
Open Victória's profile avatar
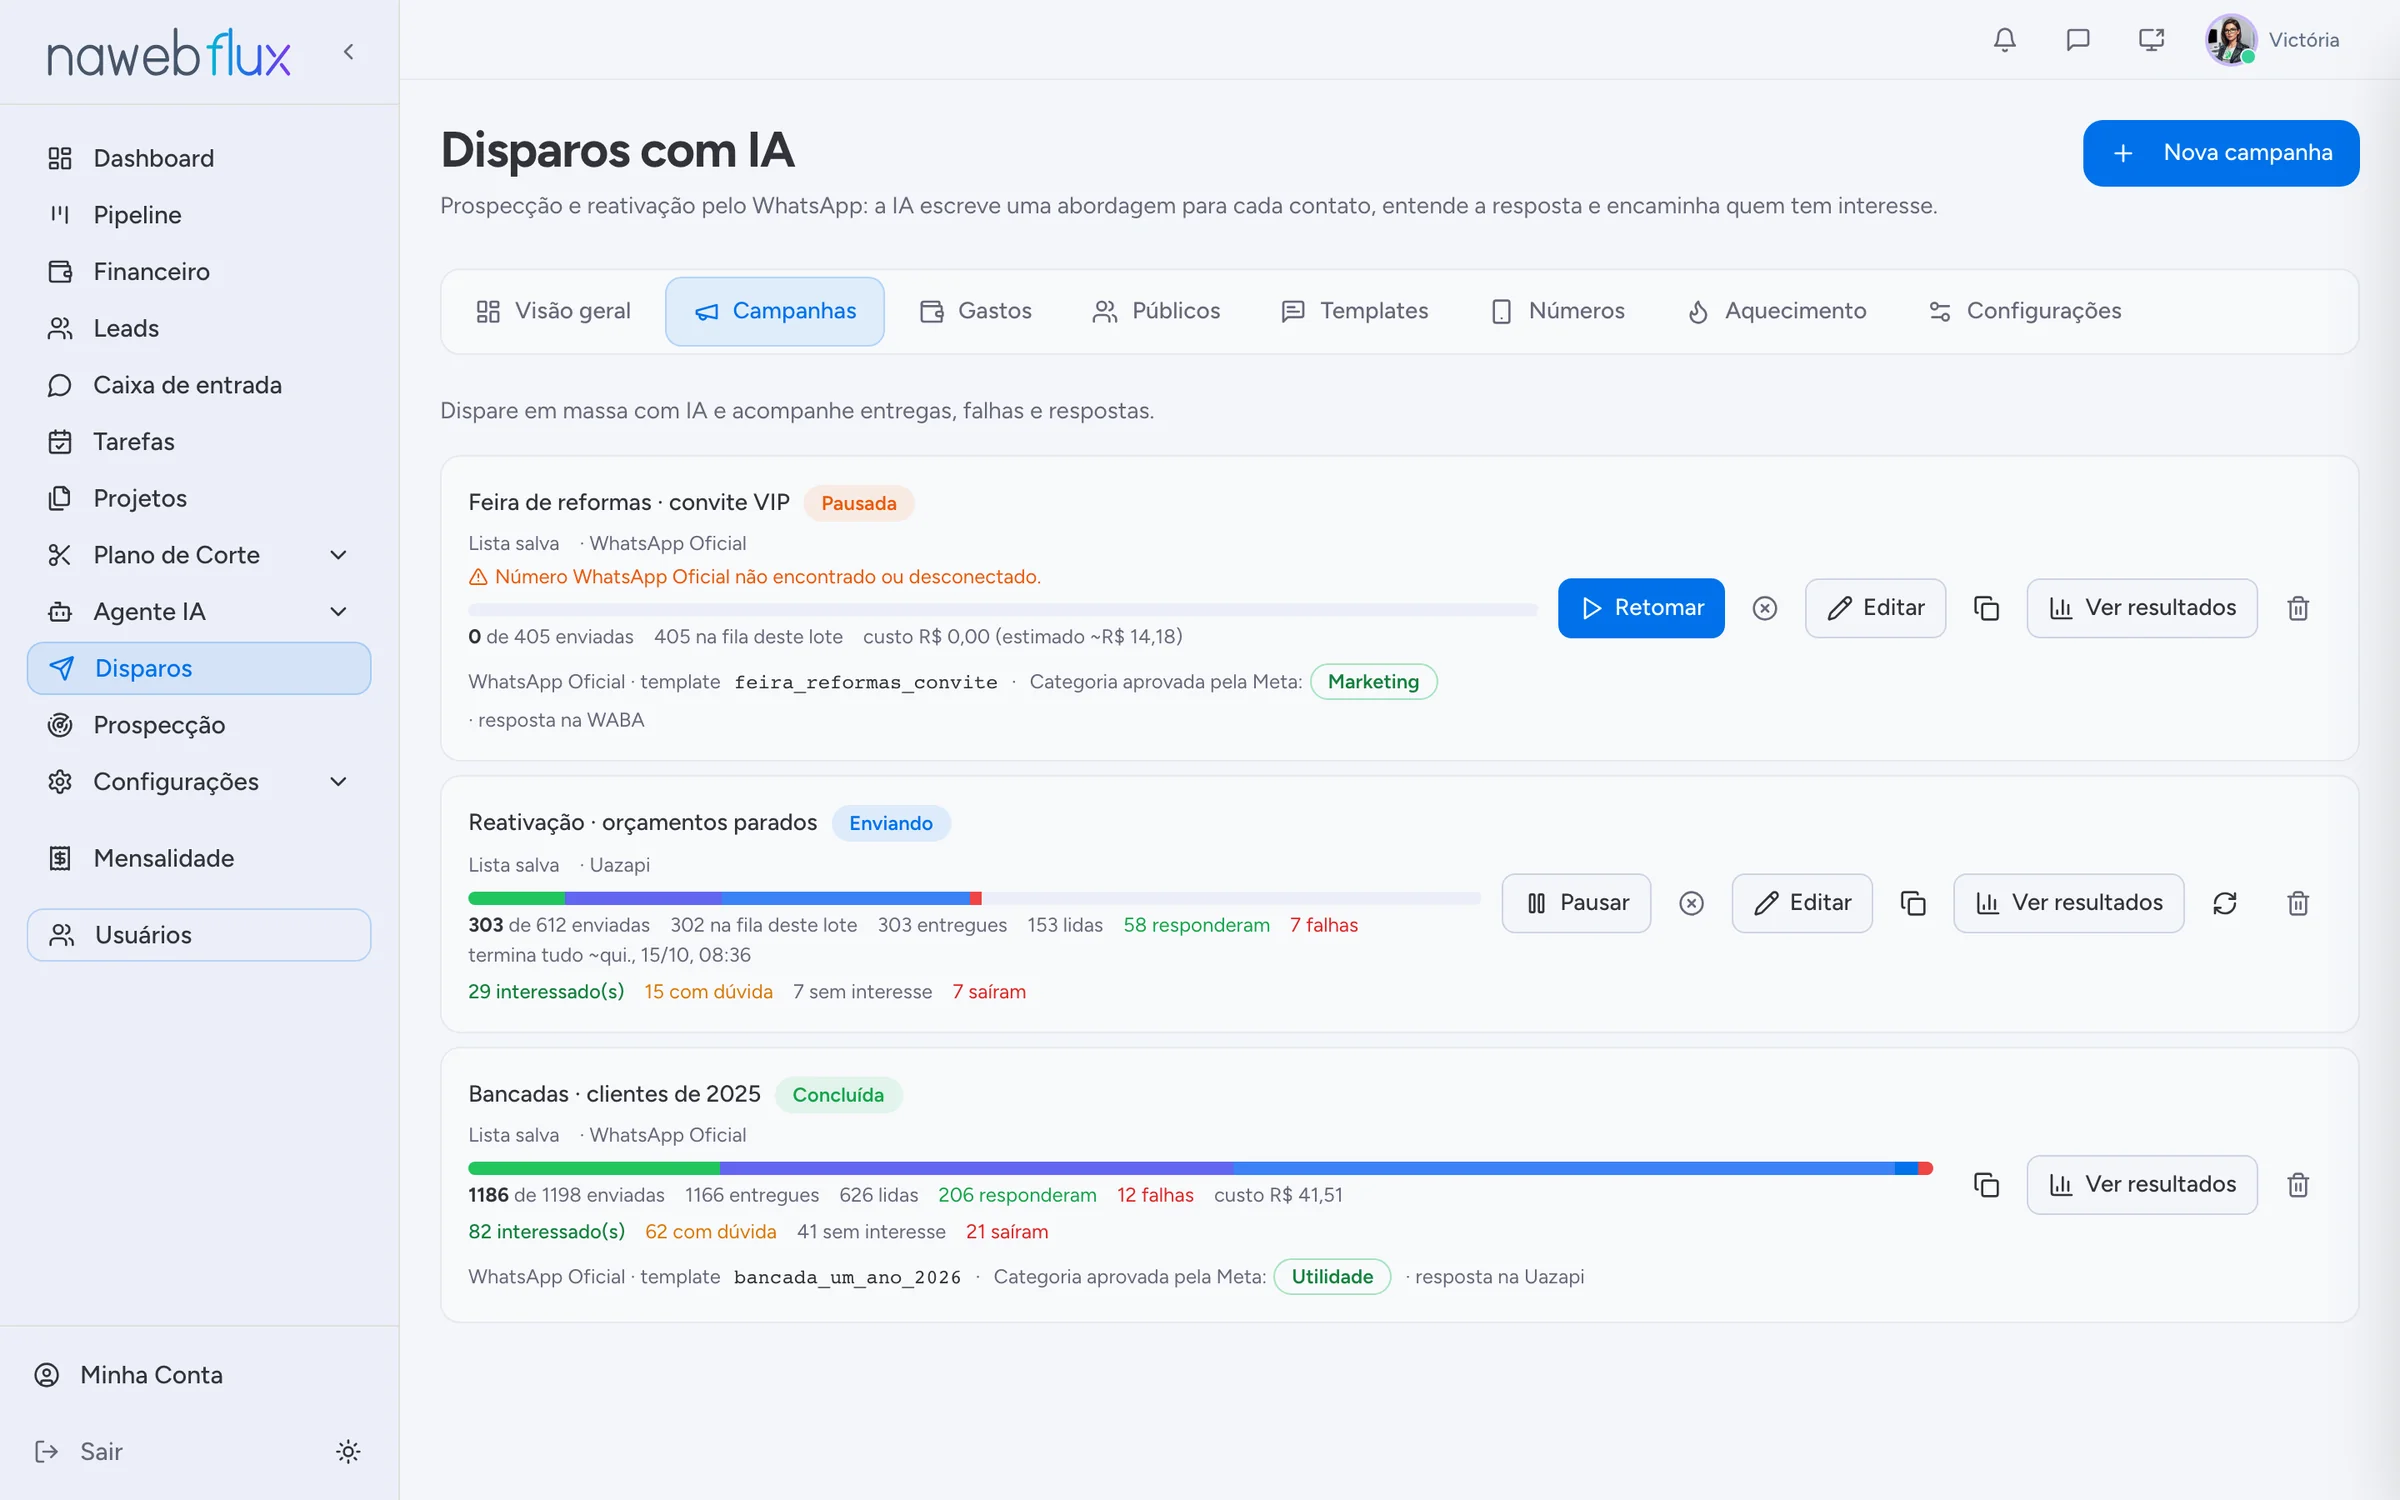pos(2231,40)
